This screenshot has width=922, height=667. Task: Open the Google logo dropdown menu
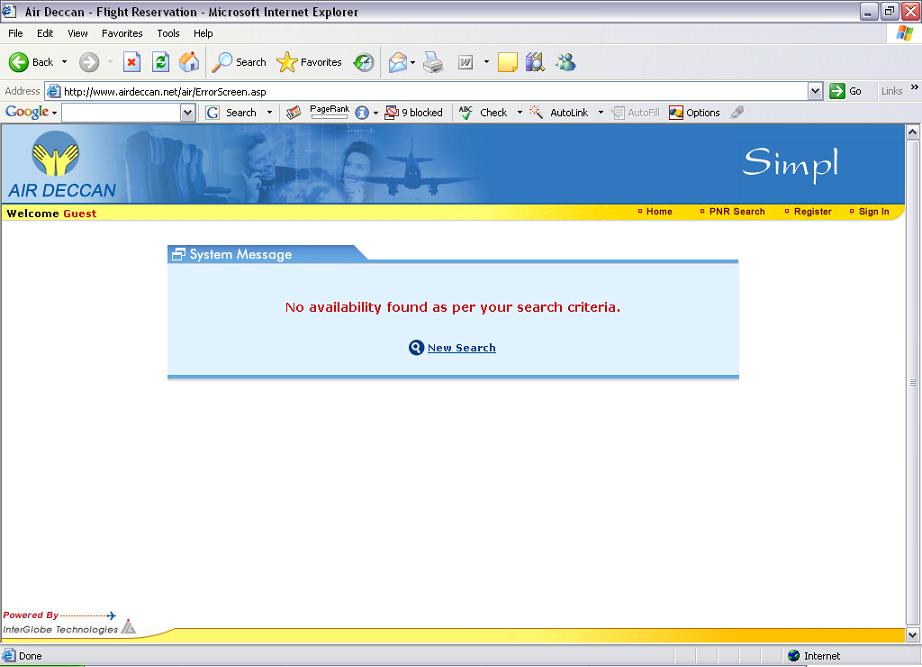31,112
